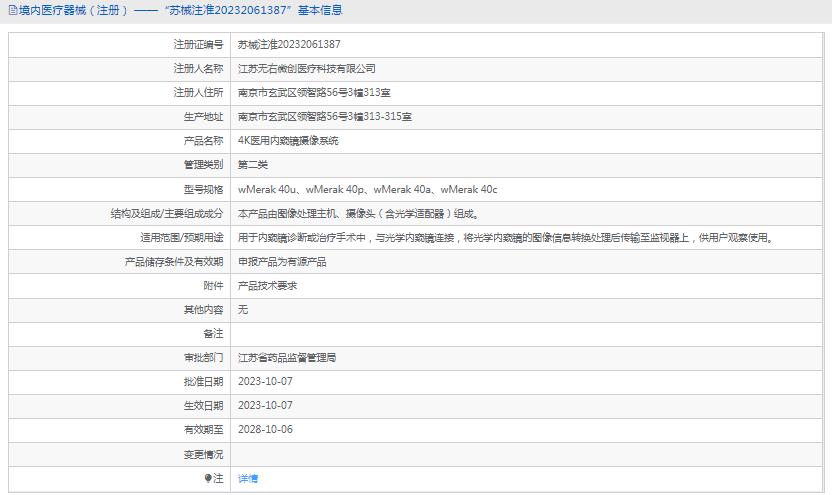The height and width of the screenshot is (495, 832).
Task: Select the registration number 苏械注准20232061387 value
Action: coord(289,45)
